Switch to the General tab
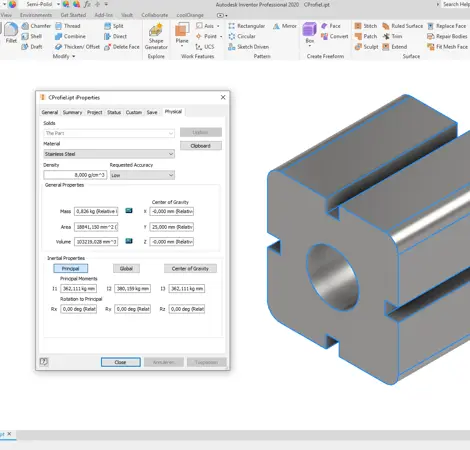 (x=50, y=112)
